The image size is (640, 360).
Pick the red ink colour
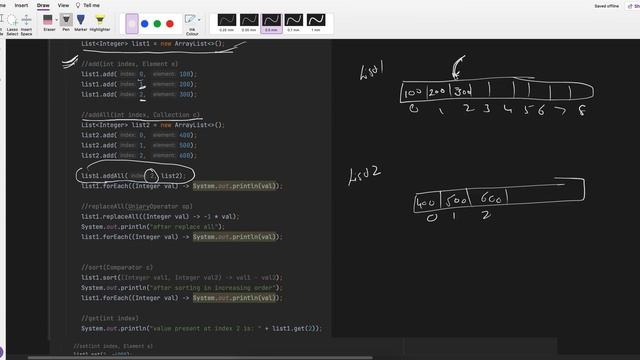(x=170, y=24)
